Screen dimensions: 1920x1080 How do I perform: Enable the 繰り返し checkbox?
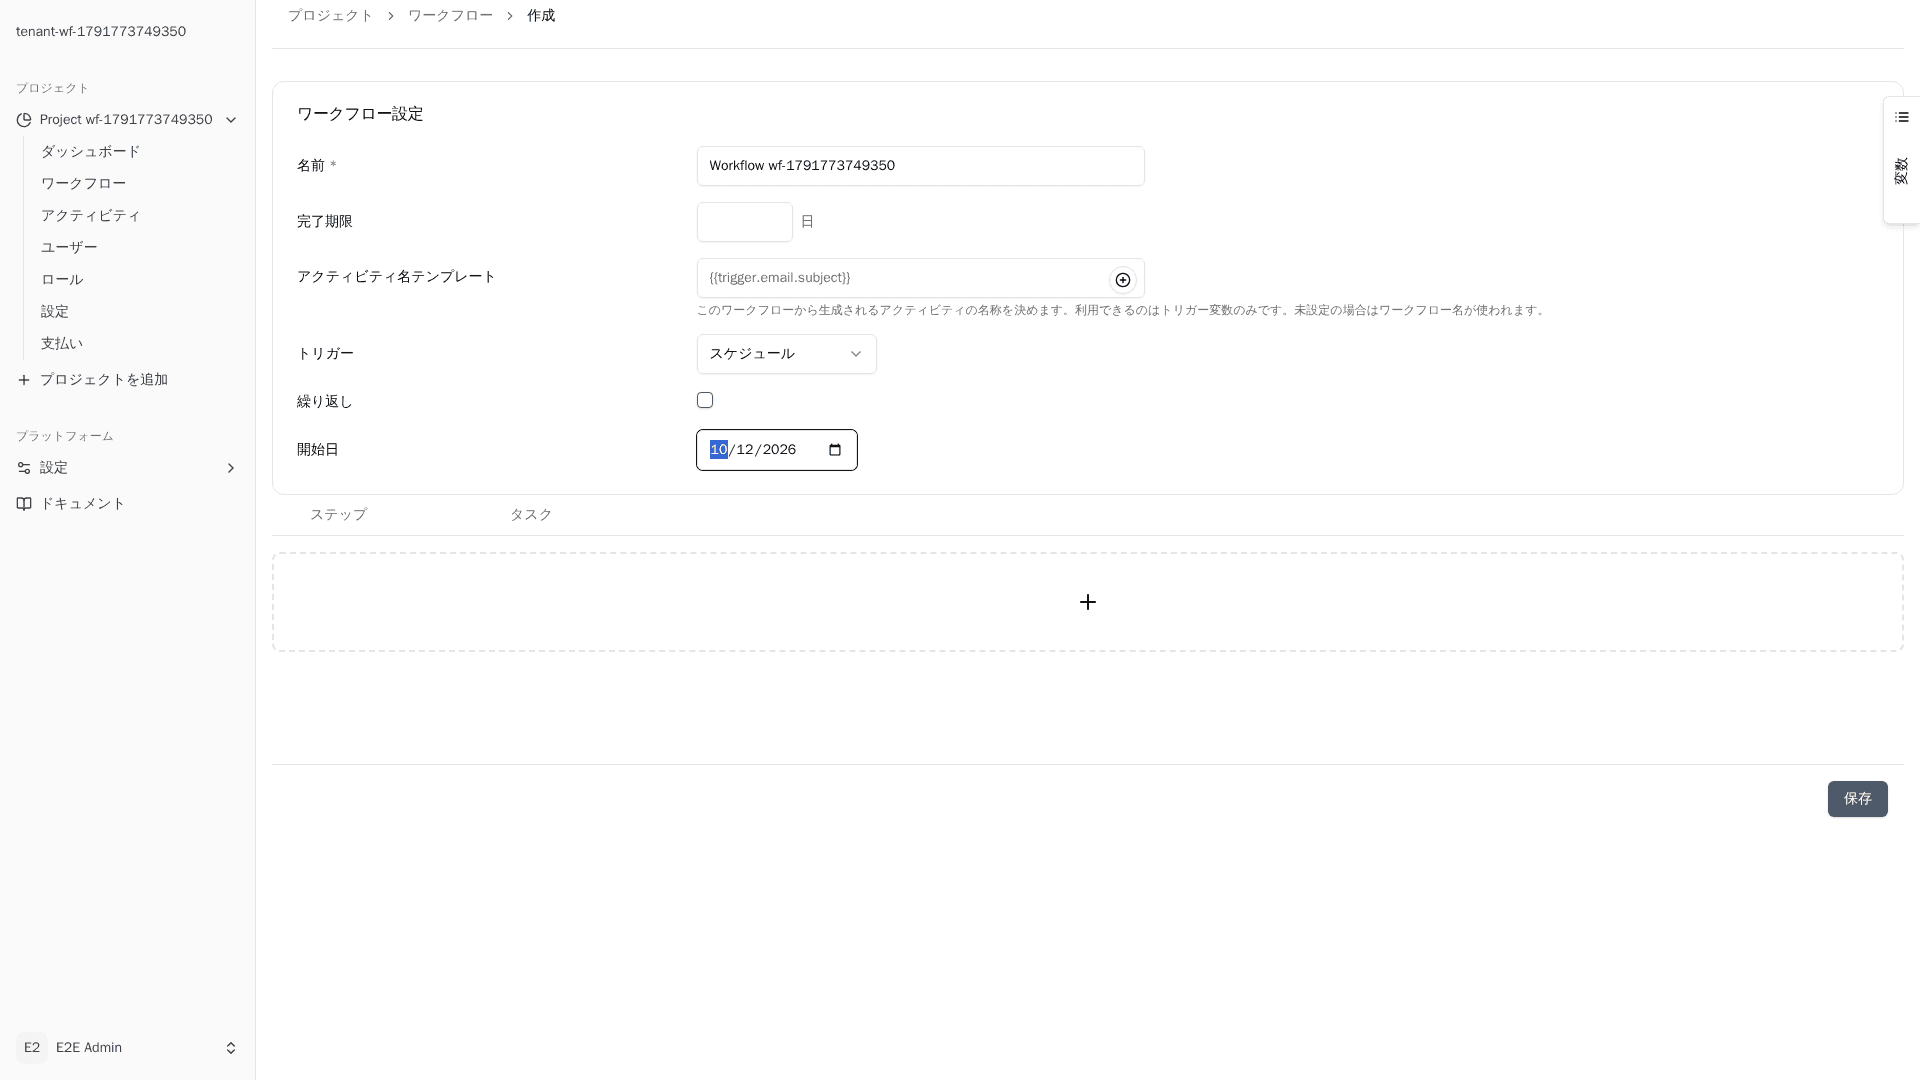(x=705, y=400)
